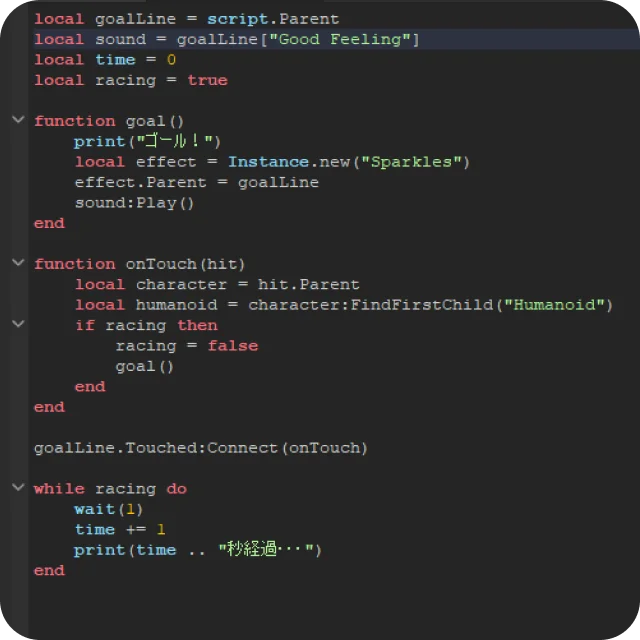Viewport: 640px width, 640px height.
Task: Click 'script.Parent' in first line
Action: (x=273, y=19)
